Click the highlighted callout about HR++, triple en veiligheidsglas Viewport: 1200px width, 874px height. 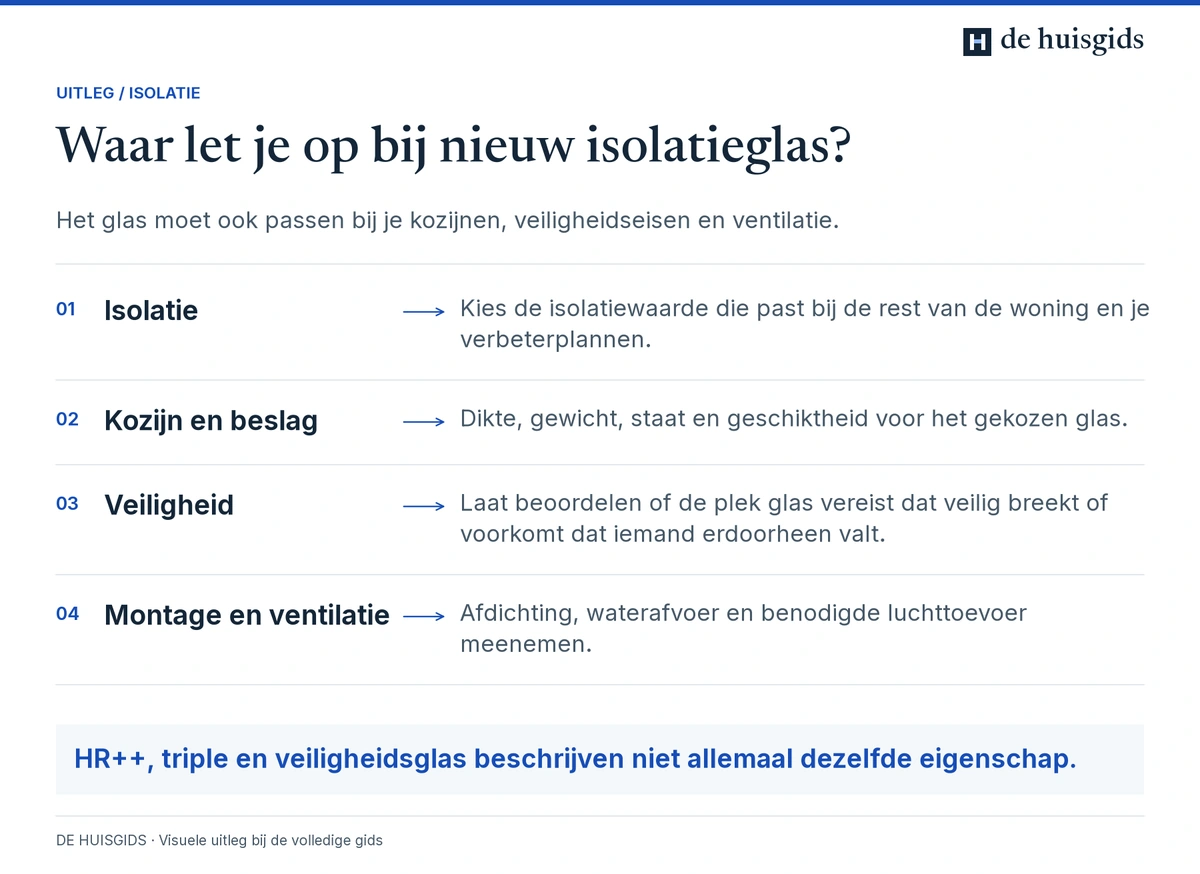(x=600, y=759)
